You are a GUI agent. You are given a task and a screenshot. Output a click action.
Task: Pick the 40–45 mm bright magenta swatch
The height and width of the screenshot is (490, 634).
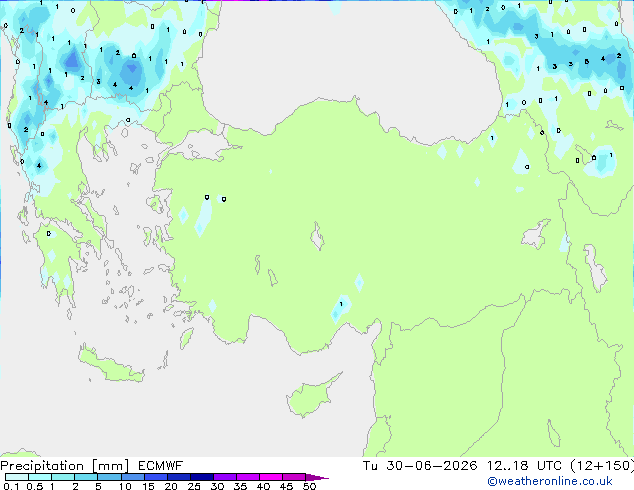(271, 477)
